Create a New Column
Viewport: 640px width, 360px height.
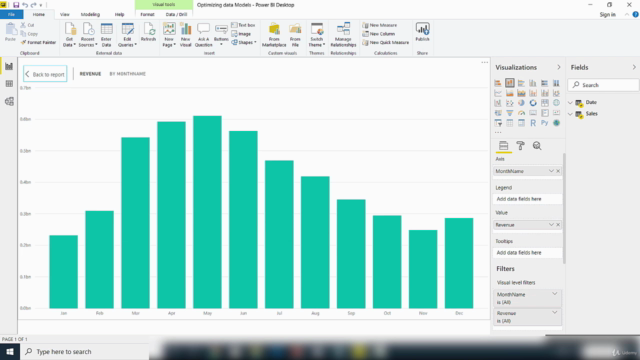(x=379, y=34)
